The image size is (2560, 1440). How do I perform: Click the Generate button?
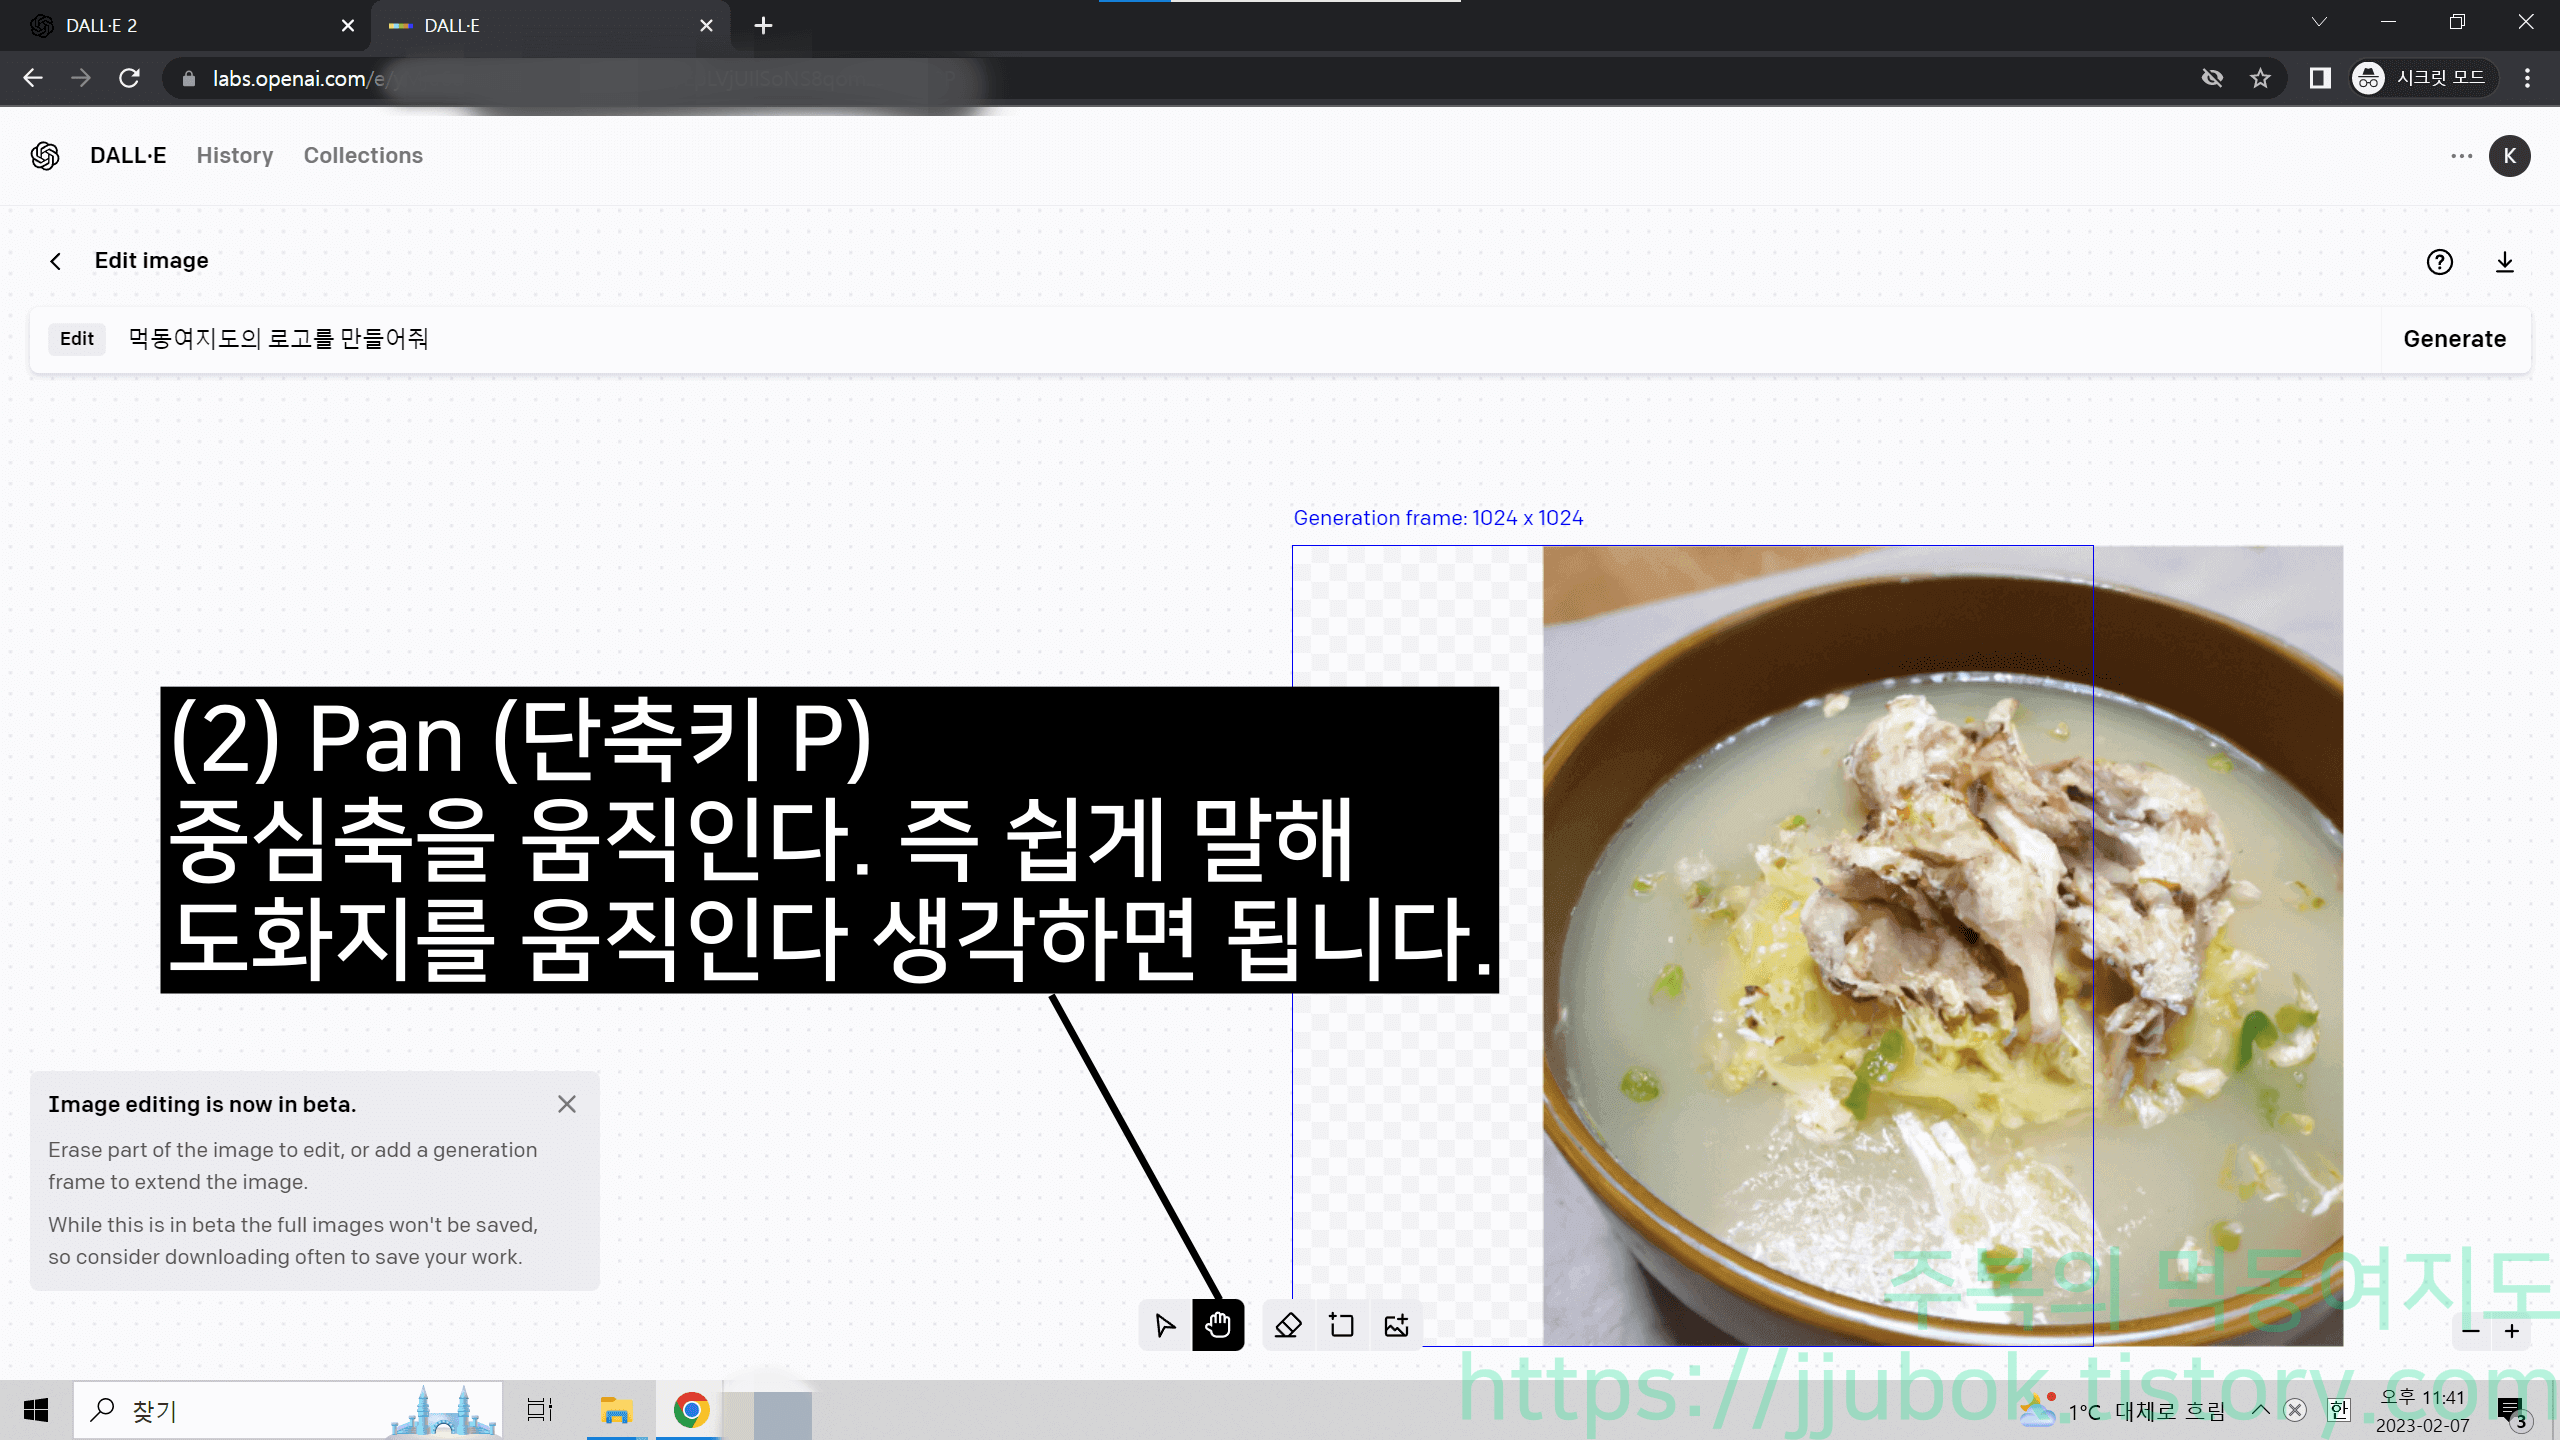[2455, 339]
